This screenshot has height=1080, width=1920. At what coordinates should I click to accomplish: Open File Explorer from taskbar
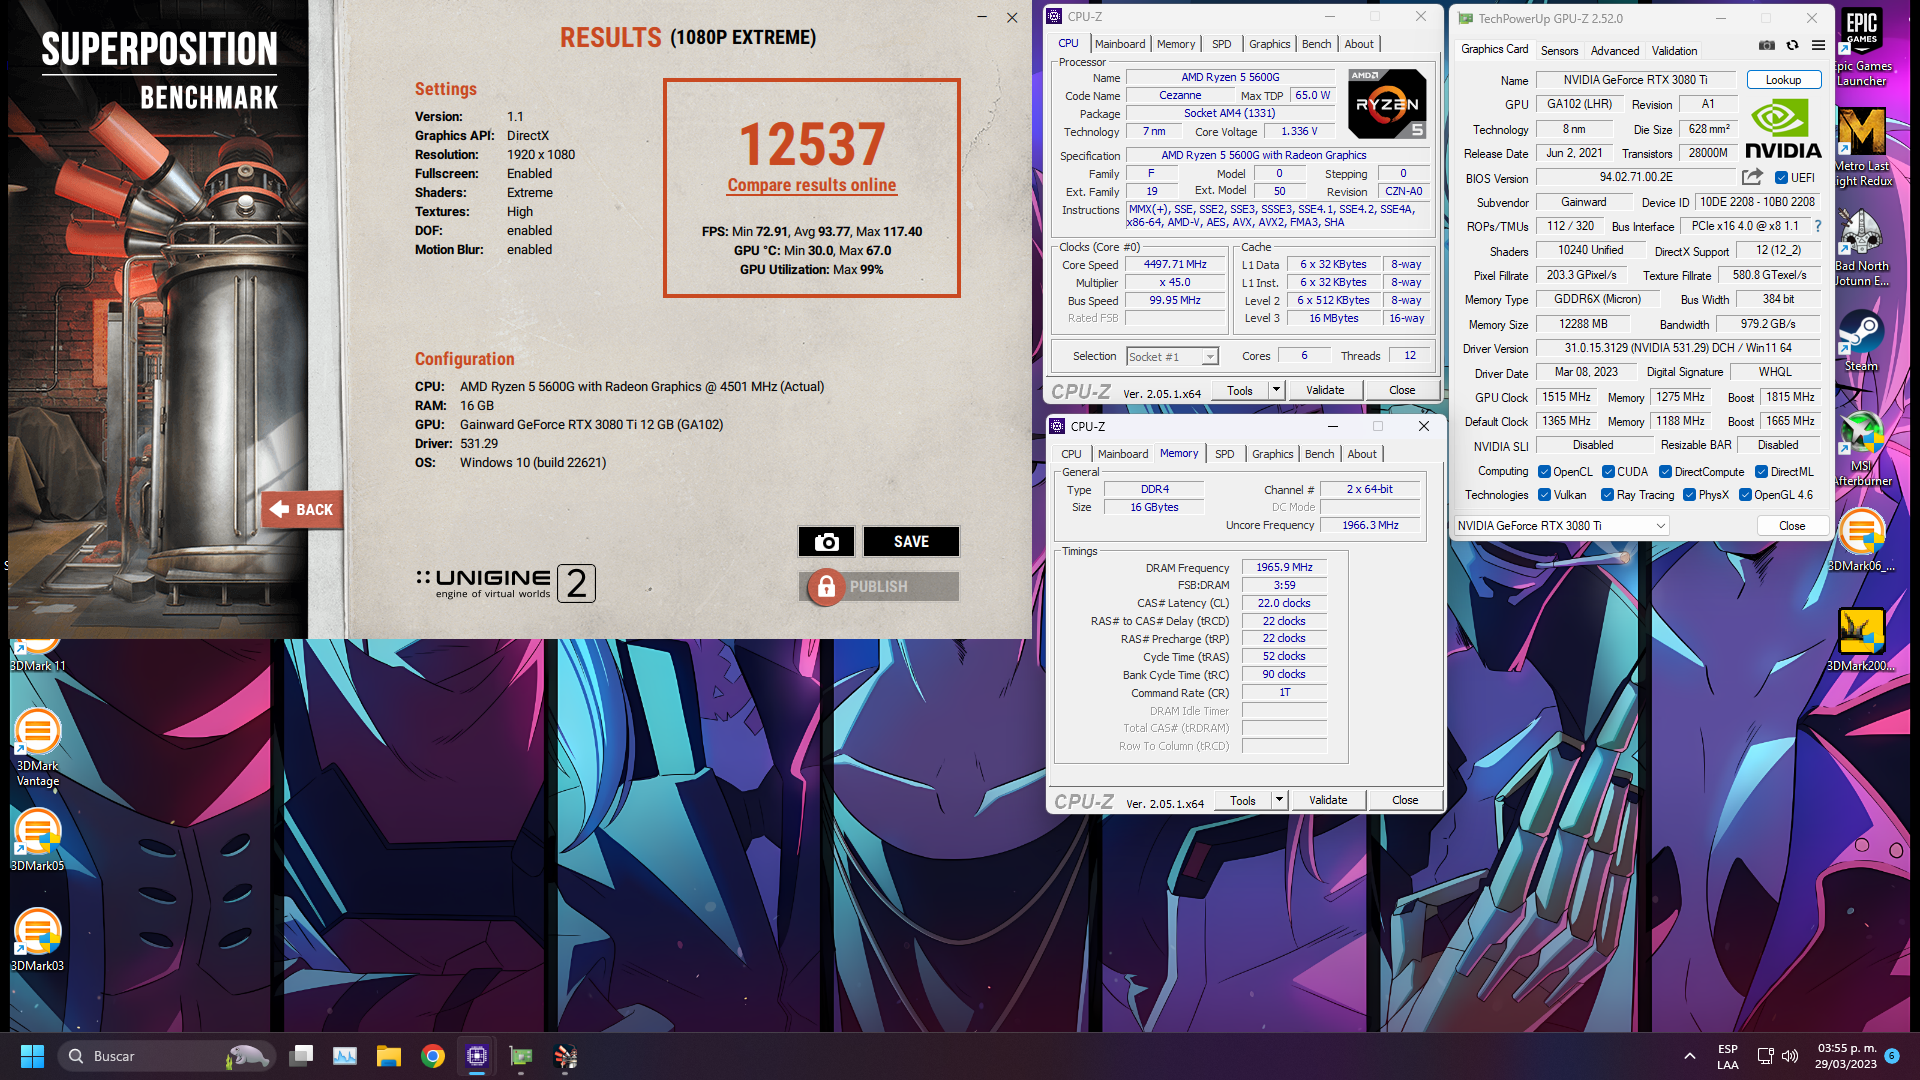click(x=389, y=1056)
